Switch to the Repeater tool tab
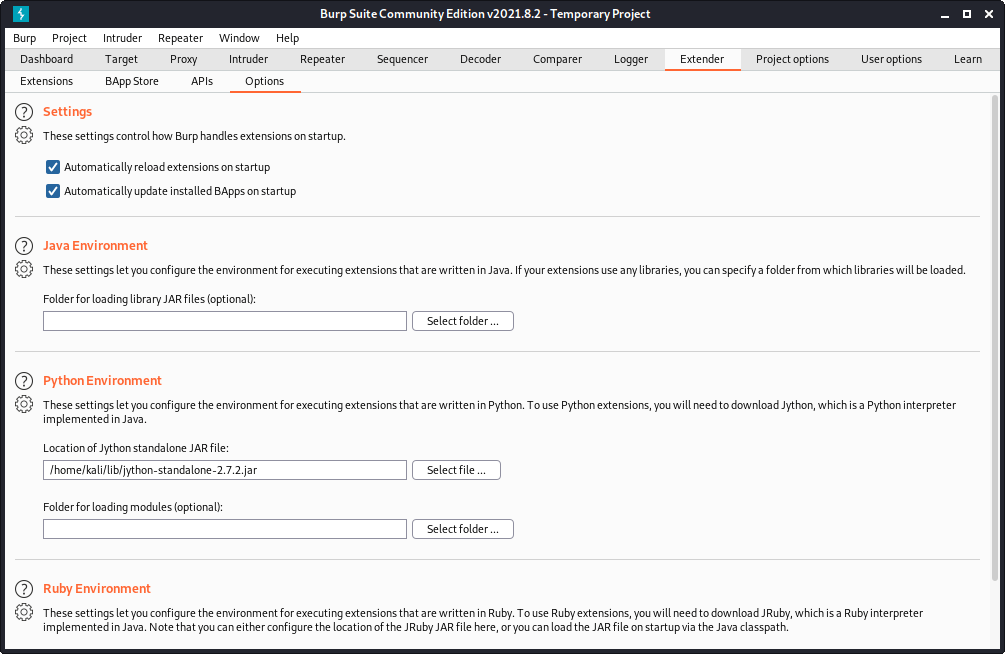The image size is (1005, 654). pos(322,59)
